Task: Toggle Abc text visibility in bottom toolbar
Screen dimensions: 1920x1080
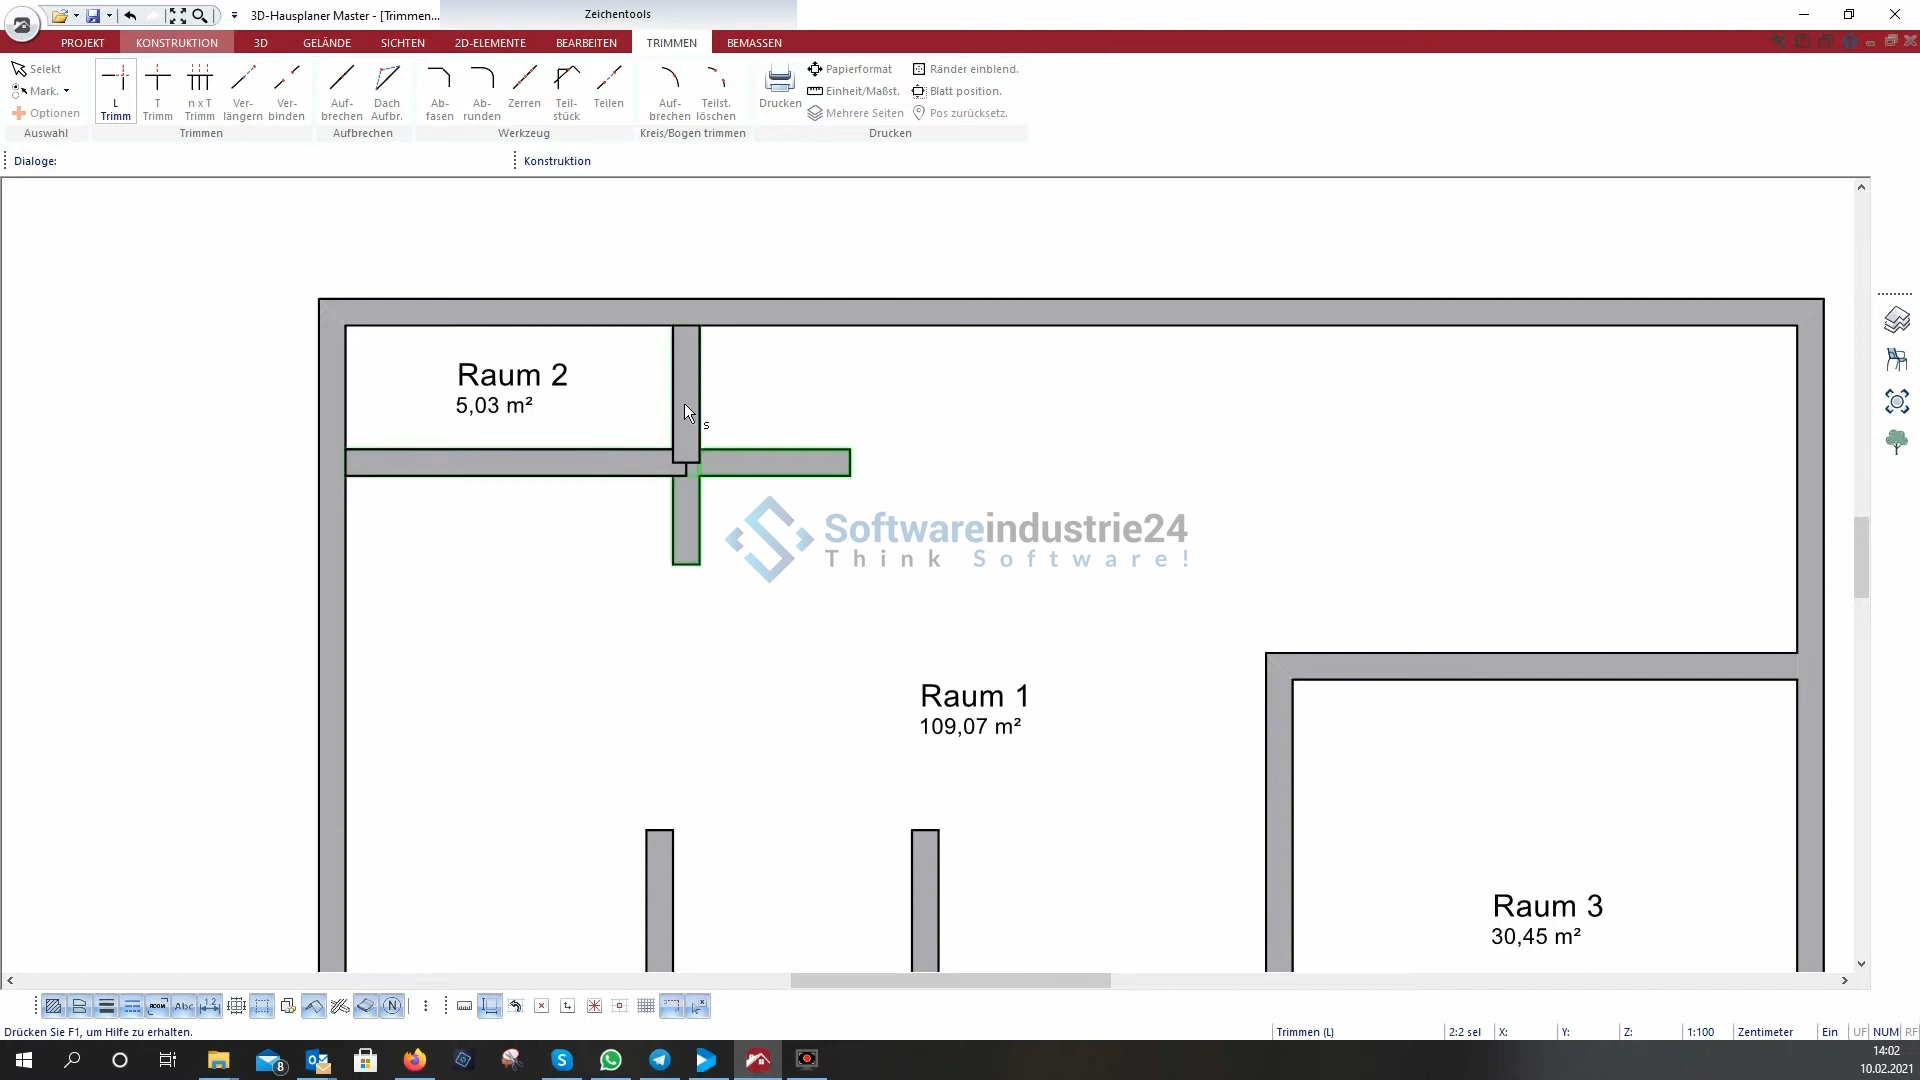Action: [183, 1006]
